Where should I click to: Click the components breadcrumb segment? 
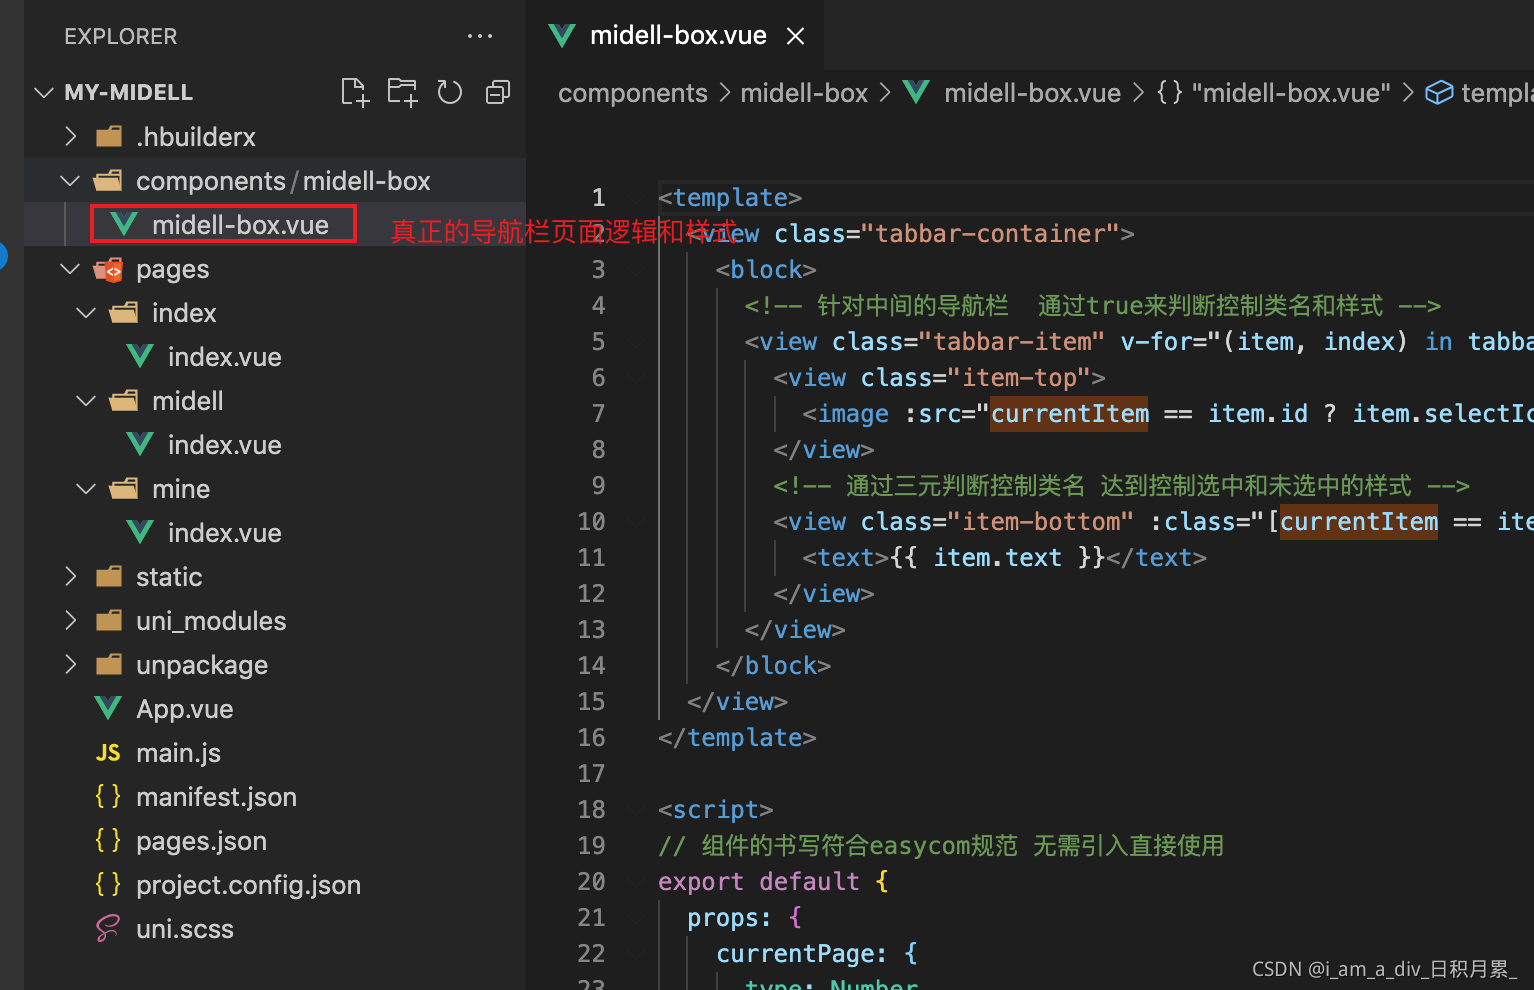633,93
